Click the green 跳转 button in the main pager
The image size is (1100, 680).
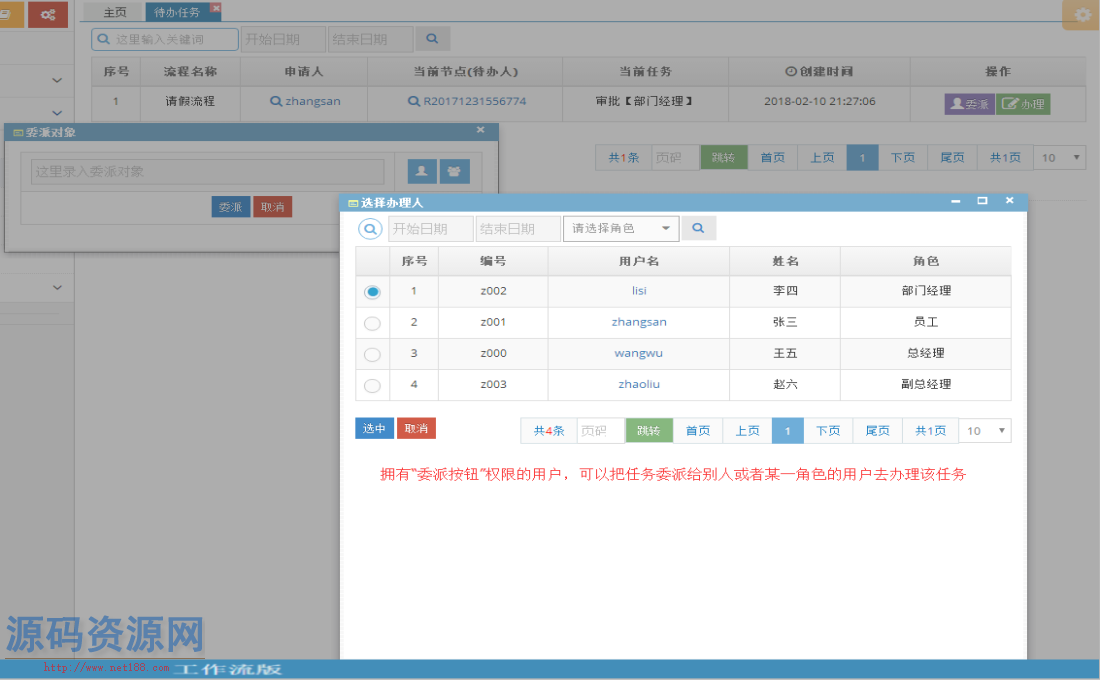[x=724, y=157]
